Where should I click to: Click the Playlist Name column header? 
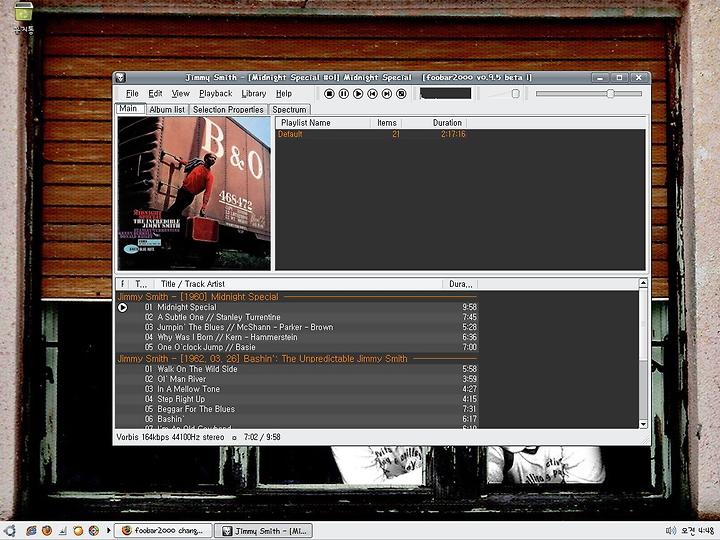(x=323, y=123)
